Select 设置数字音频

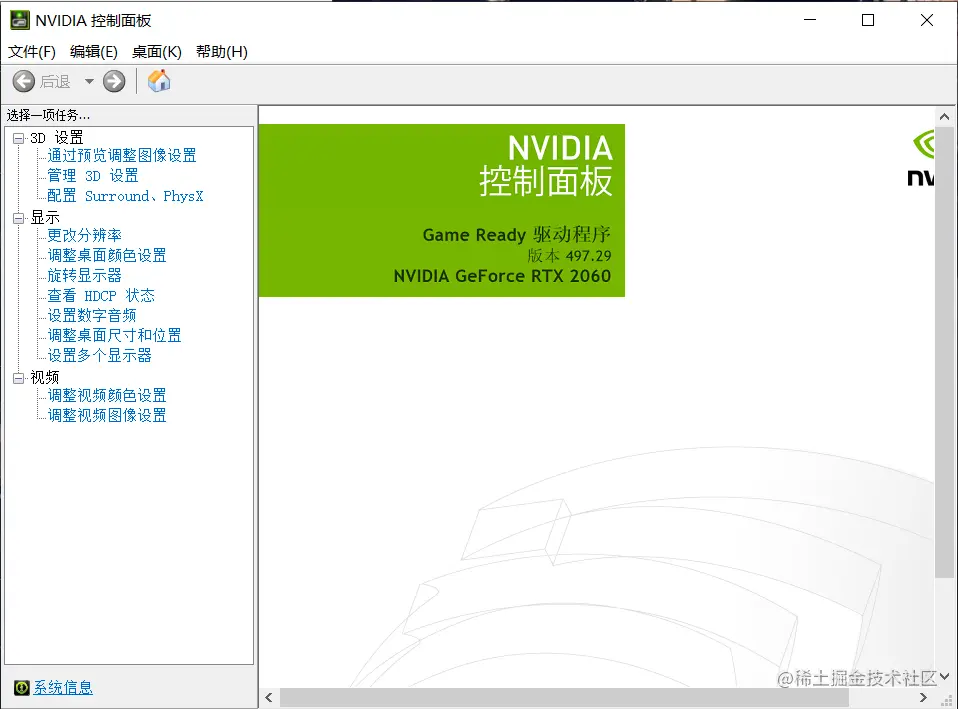(x=92, y=315)
